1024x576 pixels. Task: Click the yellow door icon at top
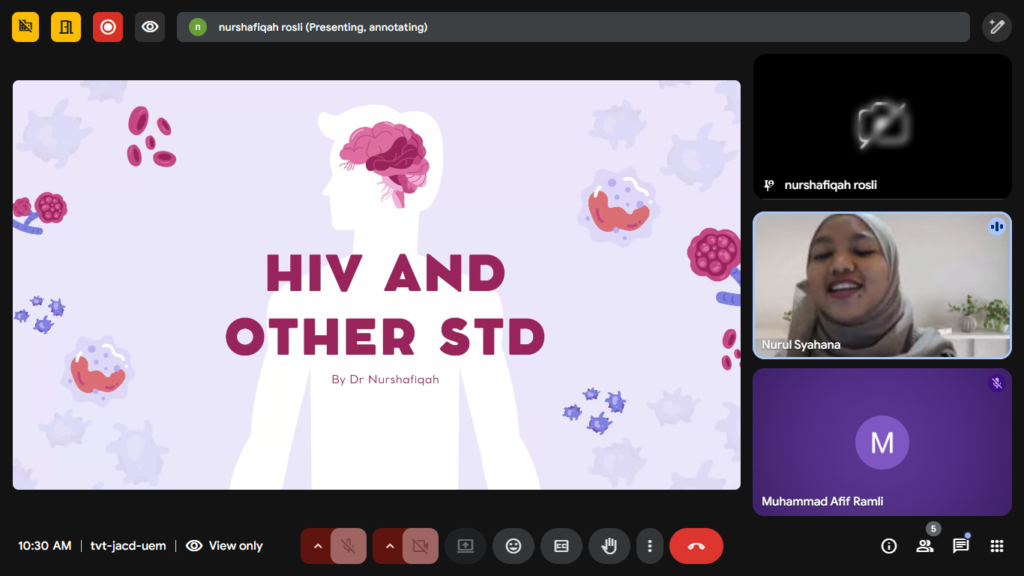pyautogui.click(x=66, y=27)
